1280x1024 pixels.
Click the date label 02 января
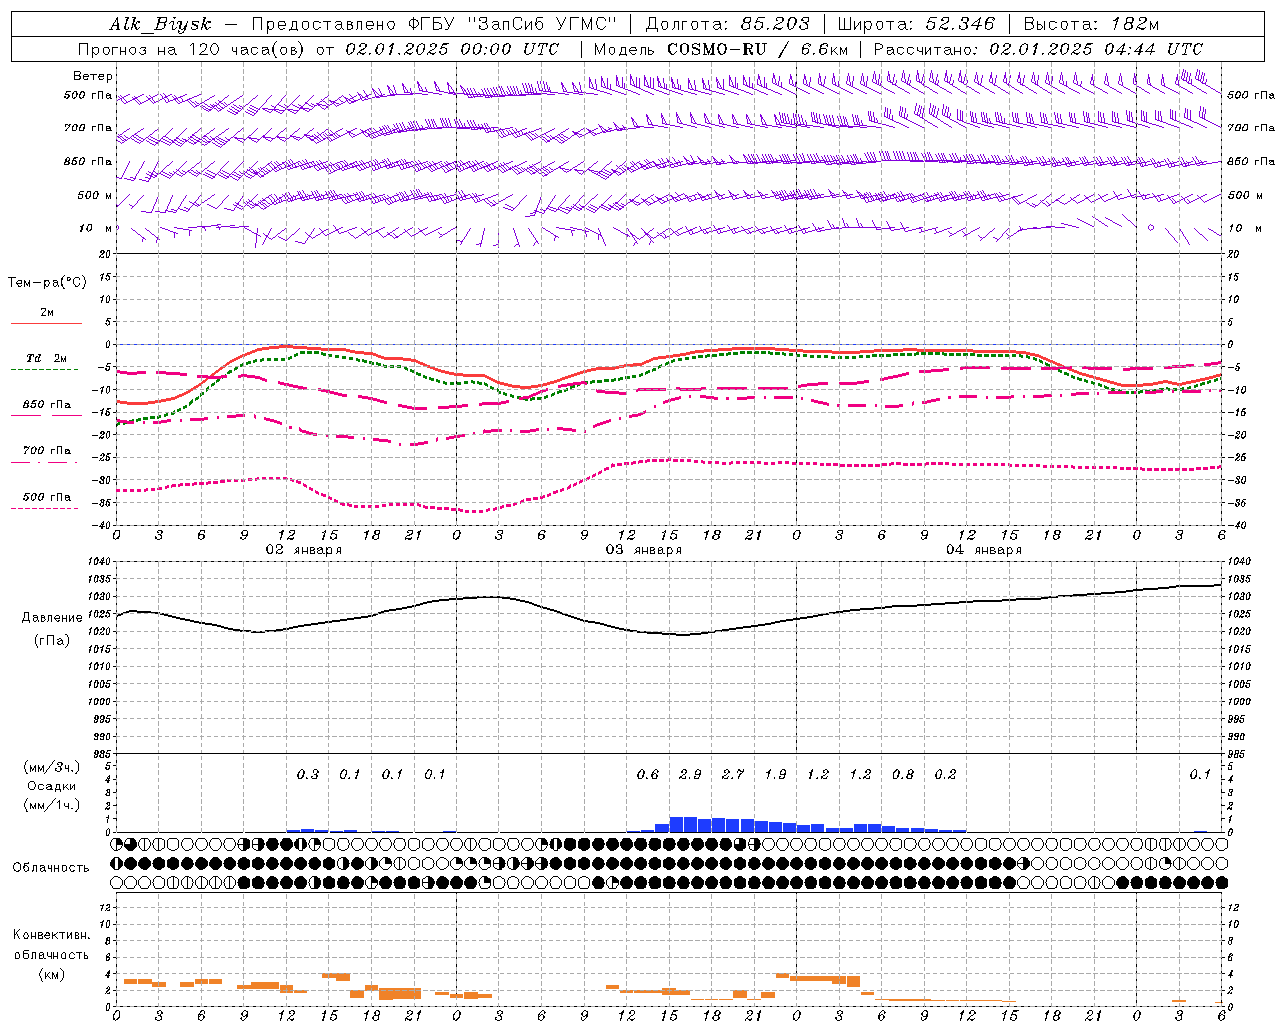tap(304, 550)
